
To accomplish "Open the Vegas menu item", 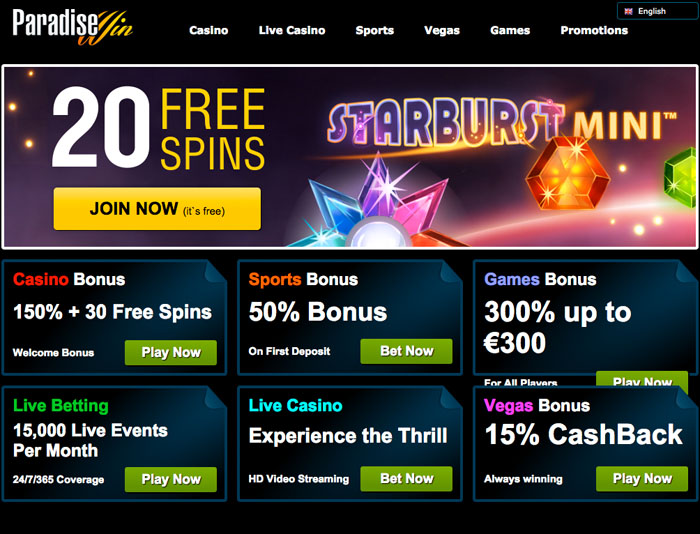I will 442,30.
